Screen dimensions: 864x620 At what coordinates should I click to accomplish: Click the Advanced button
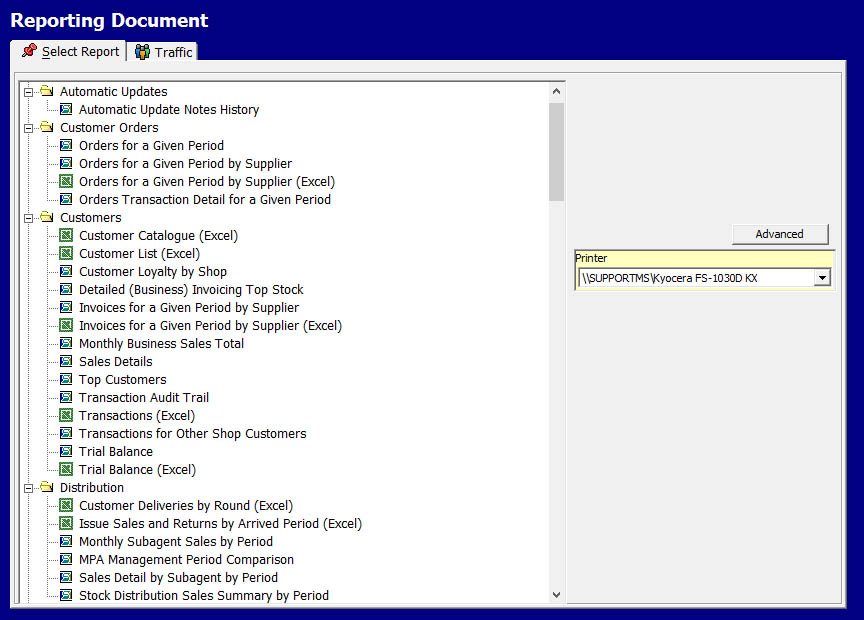[780, 234]
